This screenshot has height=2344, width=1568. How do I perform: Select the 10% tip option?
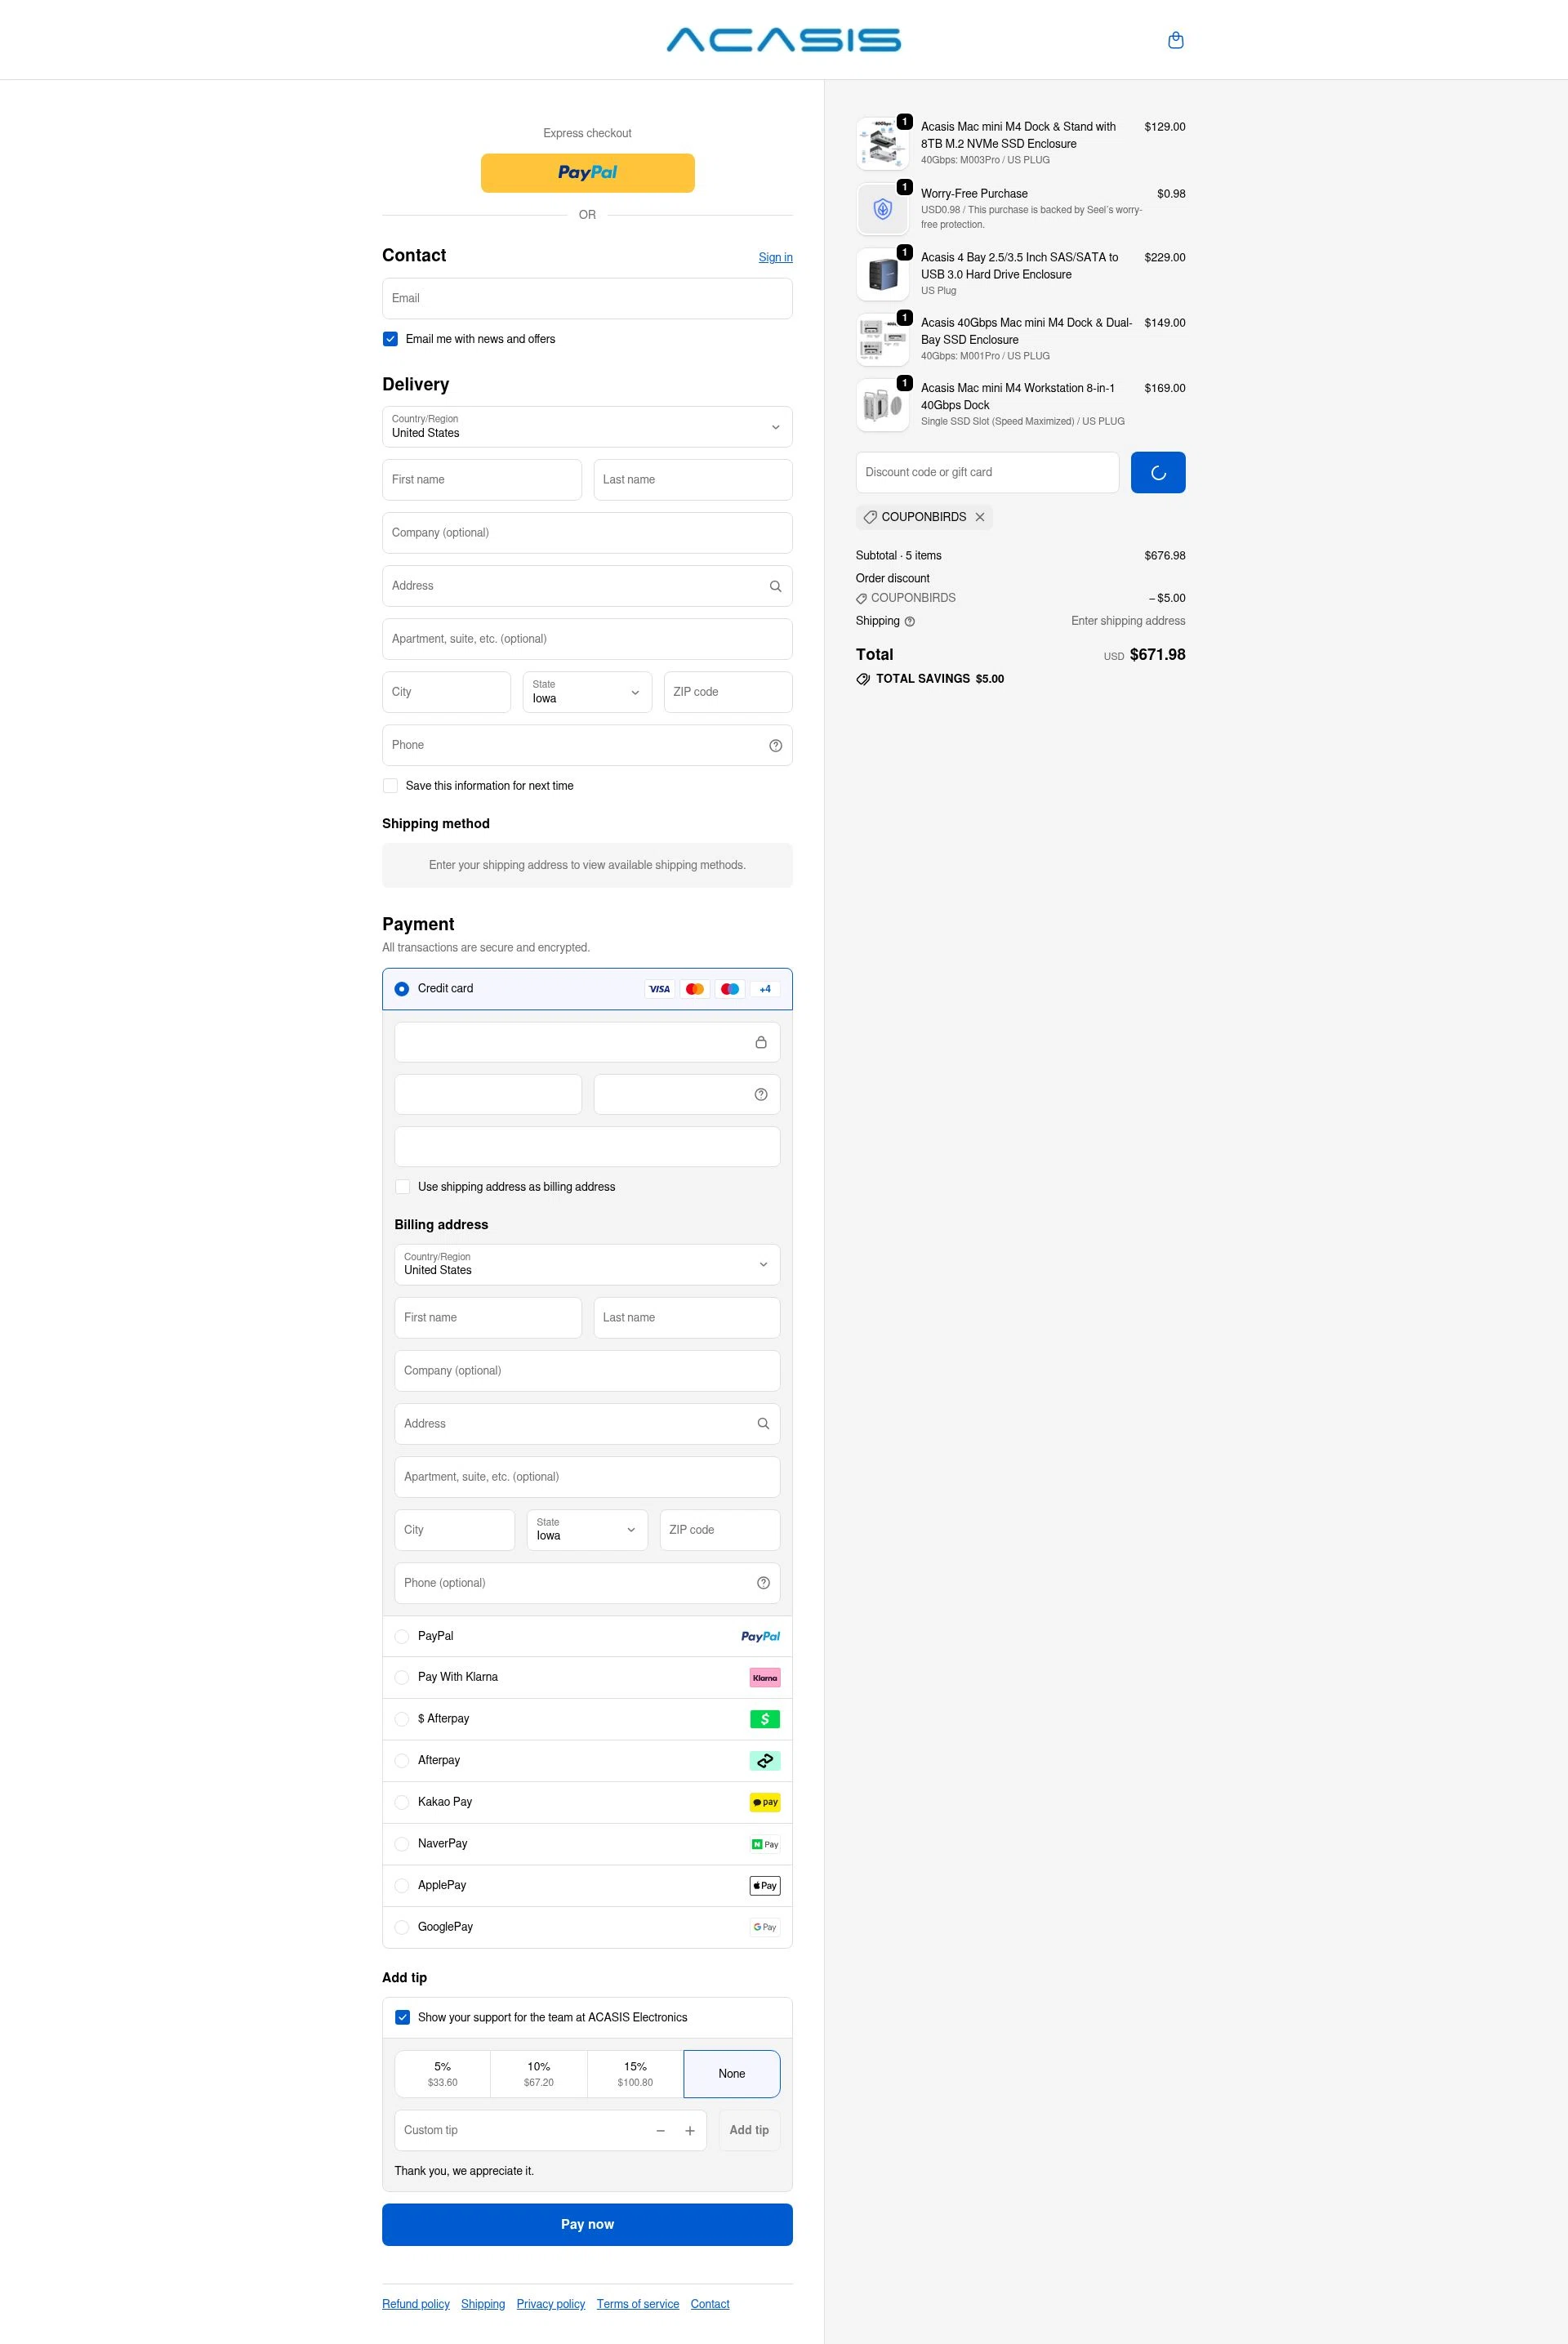tap(538, 2073)
